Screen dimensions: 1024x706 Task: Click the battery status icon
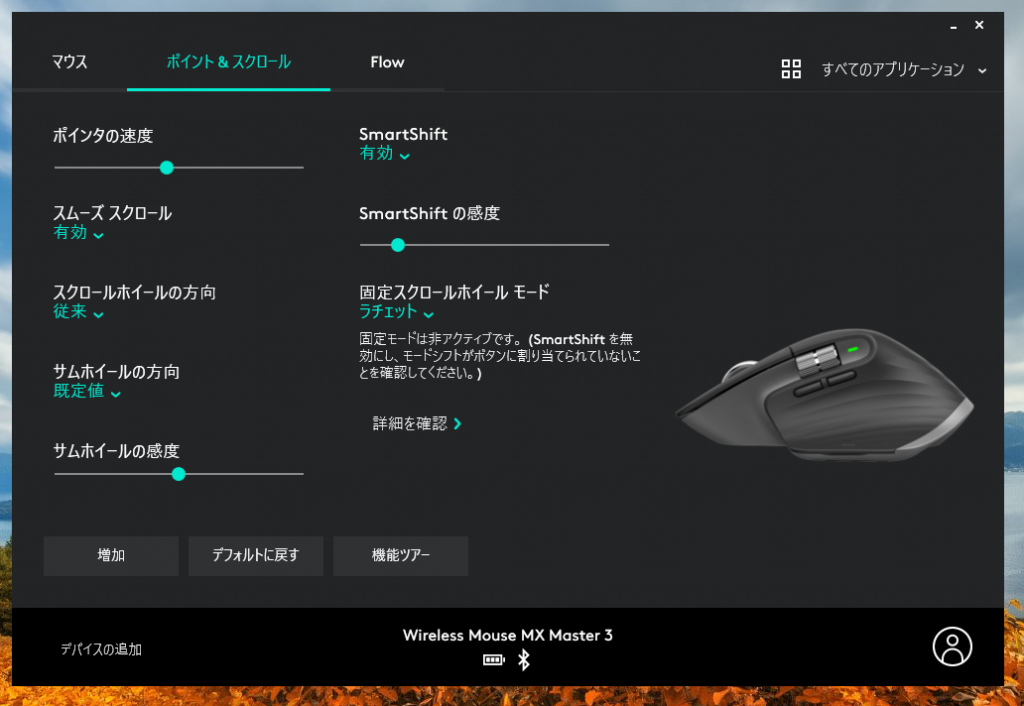click(x=493, y=660)
